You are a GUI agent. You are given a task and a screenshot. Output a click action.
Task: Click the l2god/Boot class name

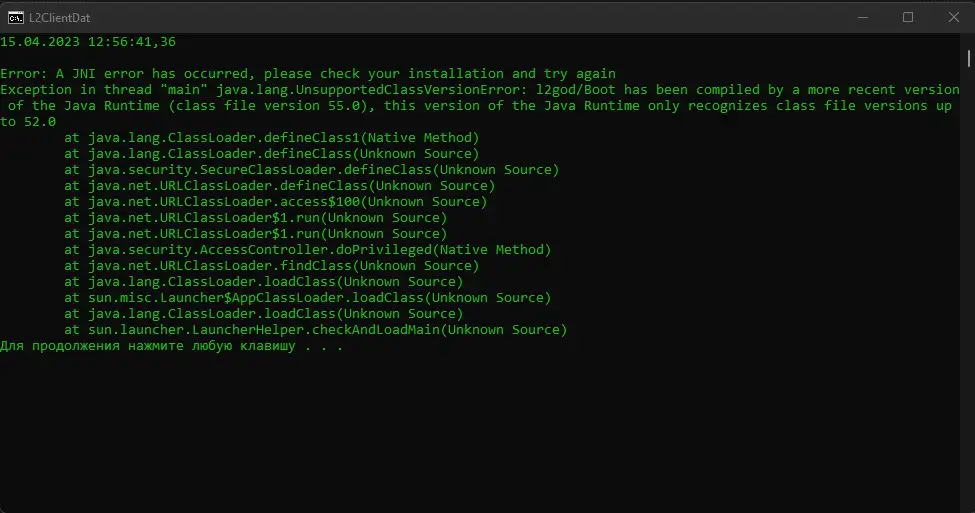point(580,89)
